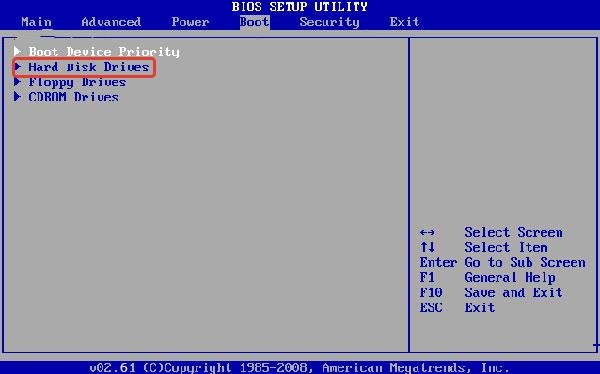Click the up-down arrows key symbol
Image resolution: width=600 pixels, height=374 pixels.
427,247
